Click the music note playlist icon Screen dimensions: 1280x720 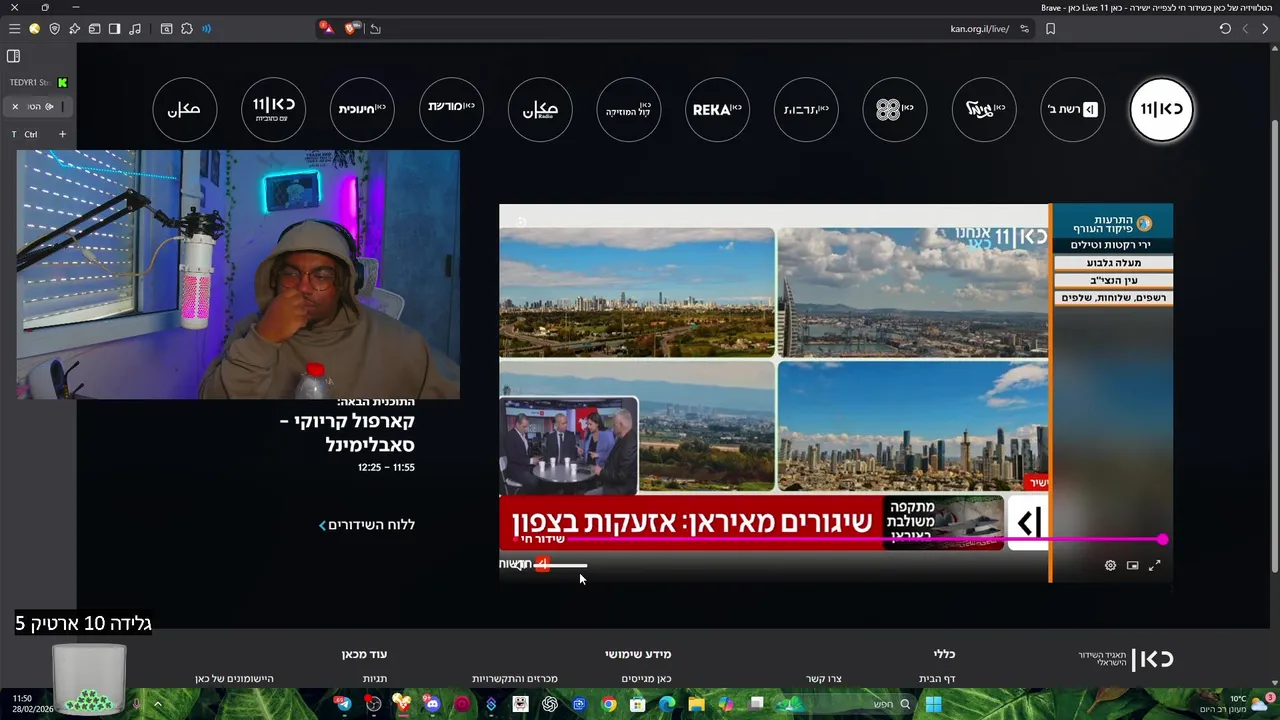(135, 29)
